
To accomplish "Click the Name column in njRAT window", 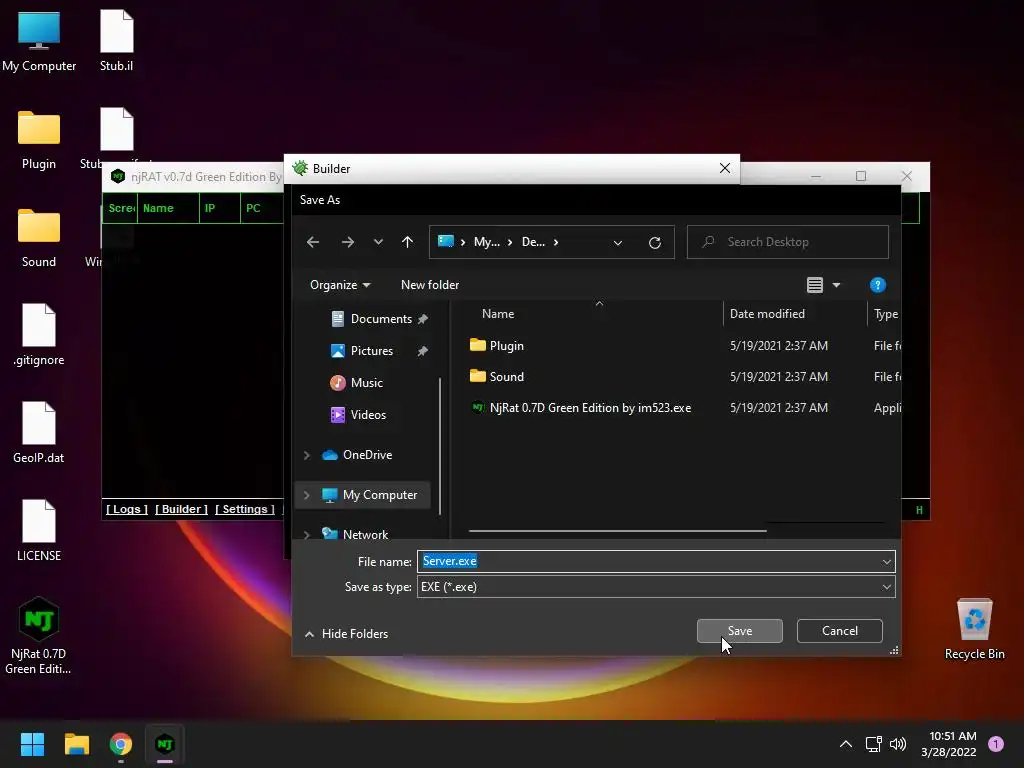I will point(168,208).
